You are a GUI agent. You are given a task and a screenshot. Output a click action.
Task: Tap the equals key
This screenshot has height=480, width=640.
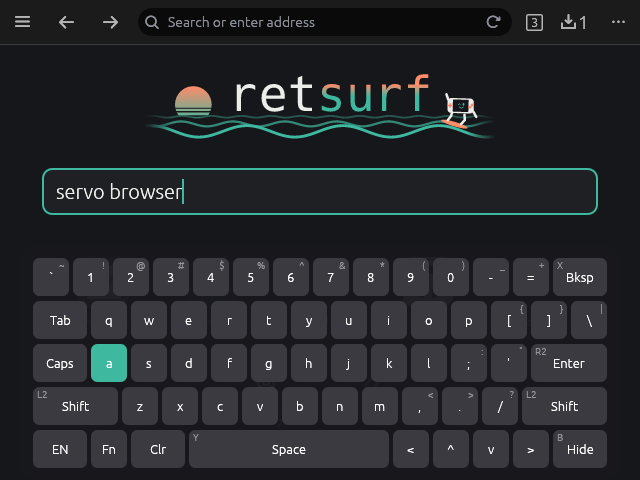531,277
